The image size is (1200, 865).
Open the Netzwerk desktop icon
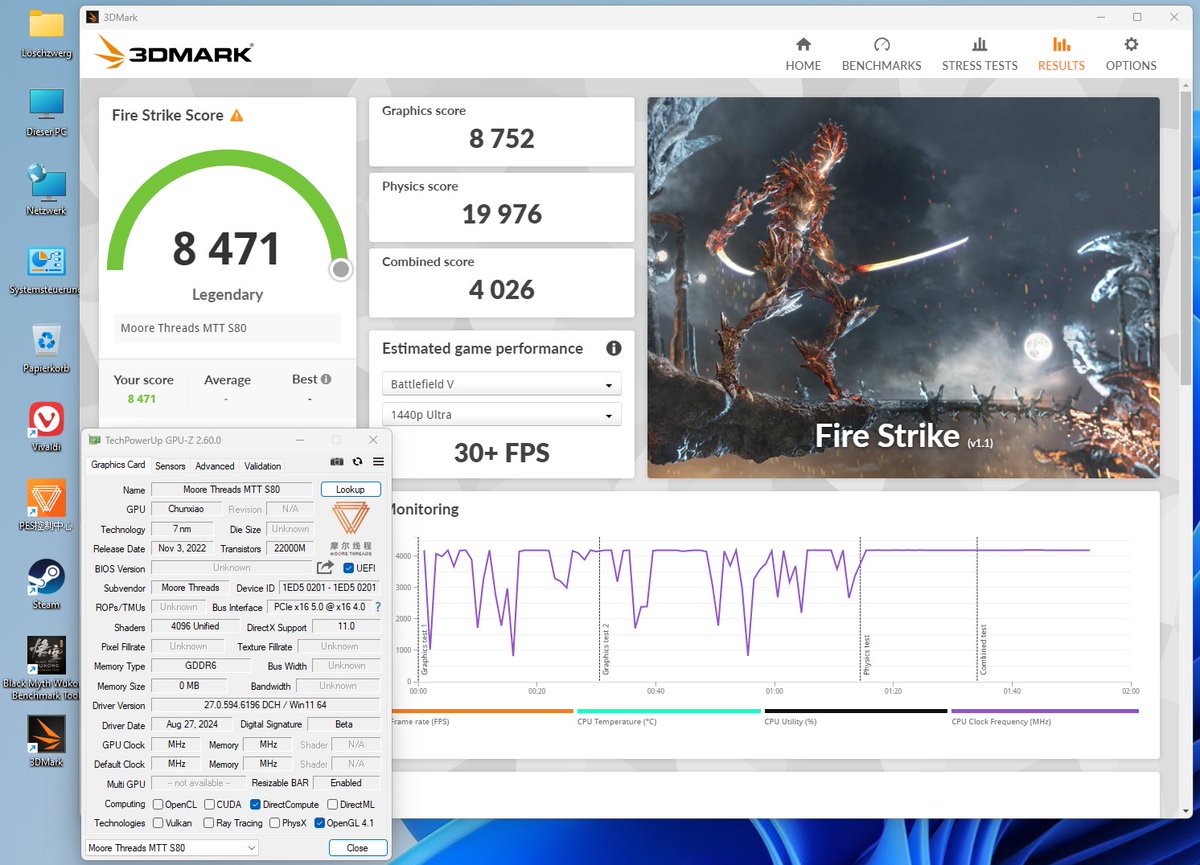coord(46,190)
